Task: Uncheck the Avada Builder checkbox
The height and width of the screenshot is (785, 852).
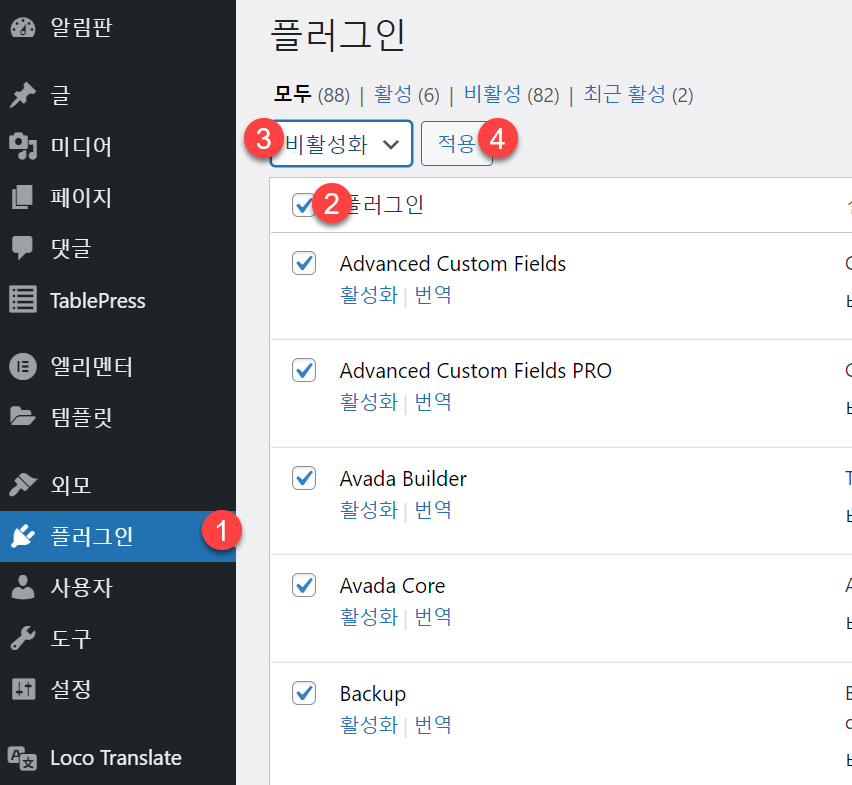Action: pos(304,478)
